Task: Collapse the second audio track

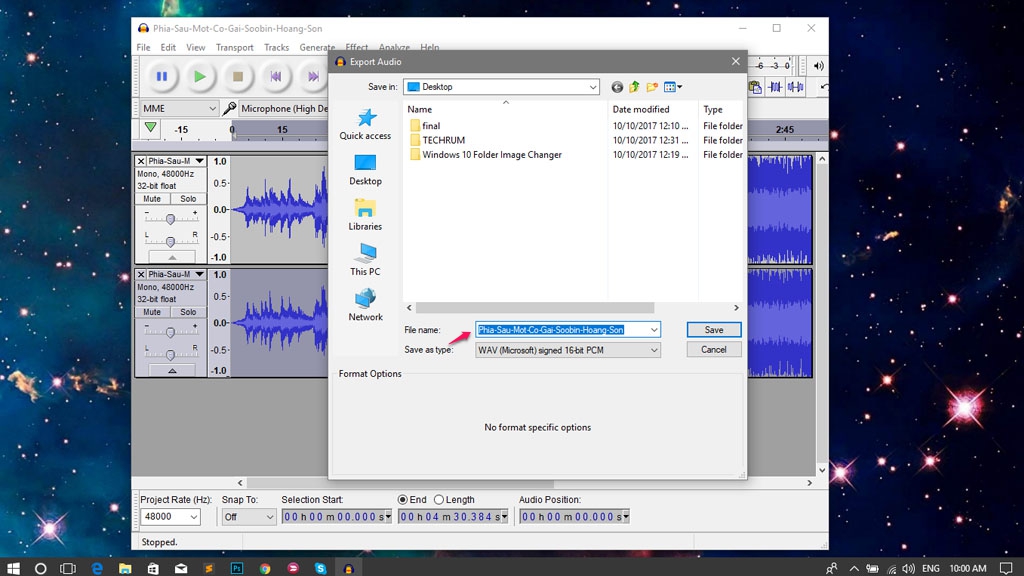Action: (172, 371)
